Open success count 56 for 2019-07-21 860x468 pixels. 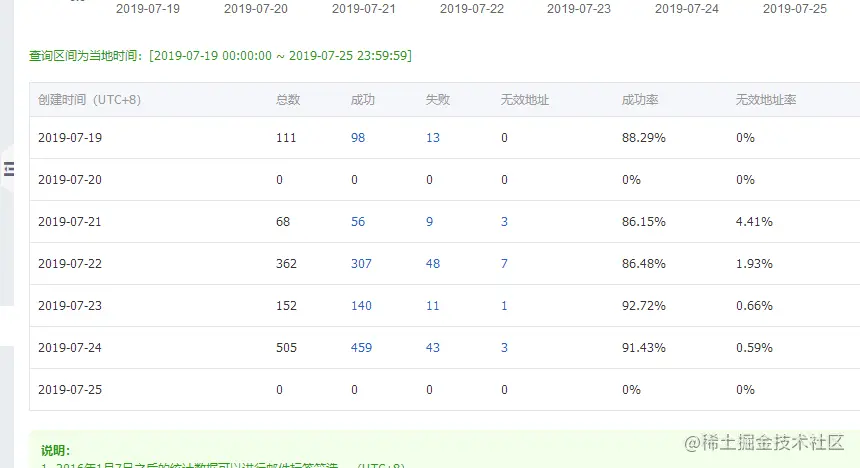358,222
